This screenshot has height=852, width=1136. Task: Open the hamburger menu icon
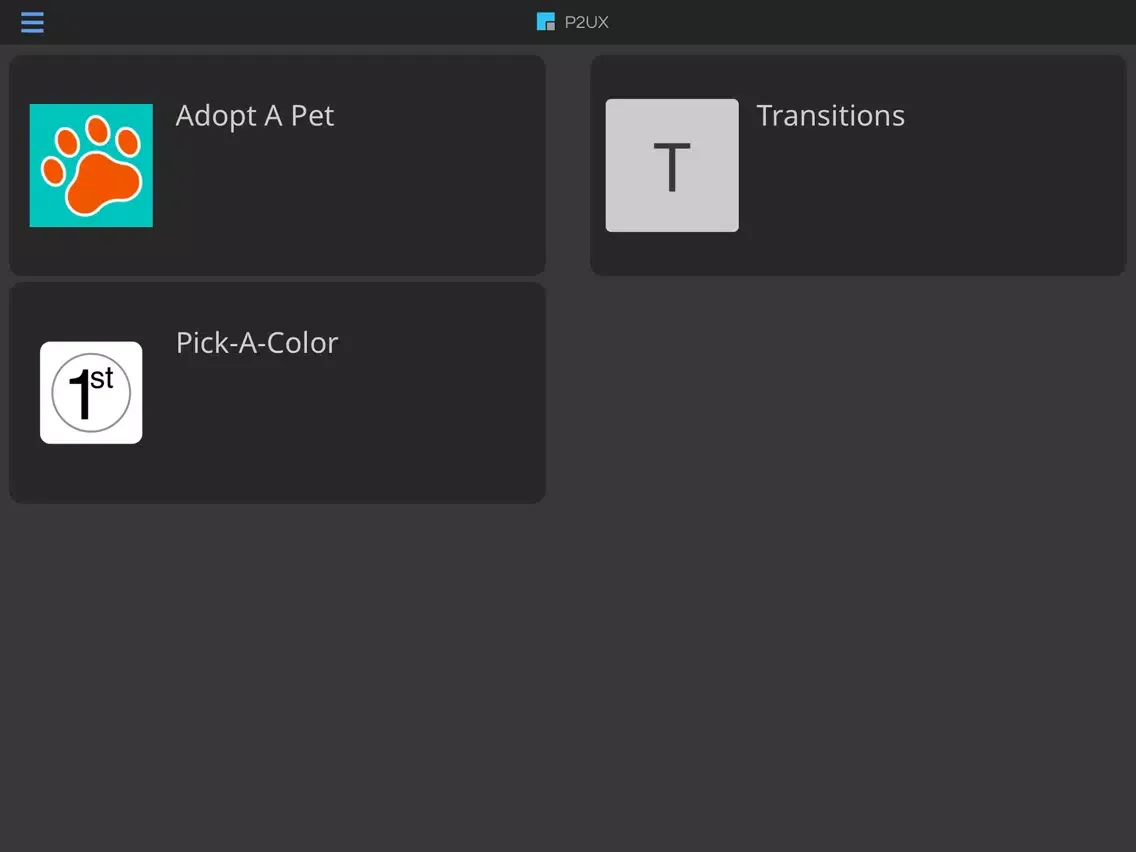32,22
